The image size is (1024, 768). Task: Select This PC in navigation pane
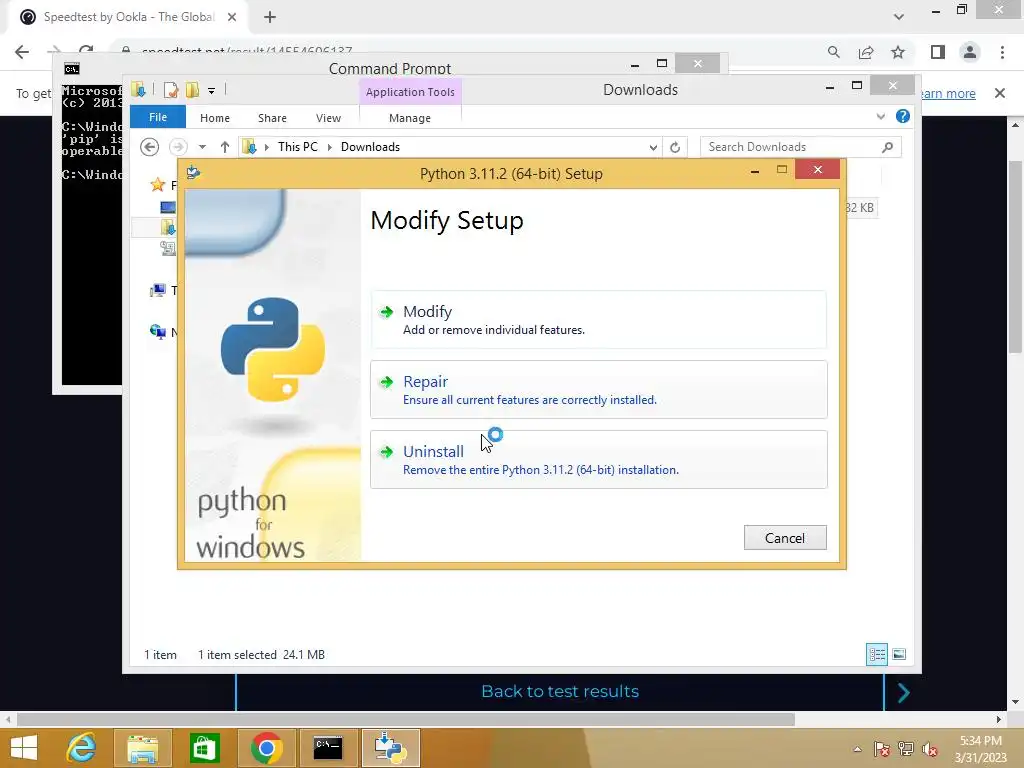[x=157, y=290]
